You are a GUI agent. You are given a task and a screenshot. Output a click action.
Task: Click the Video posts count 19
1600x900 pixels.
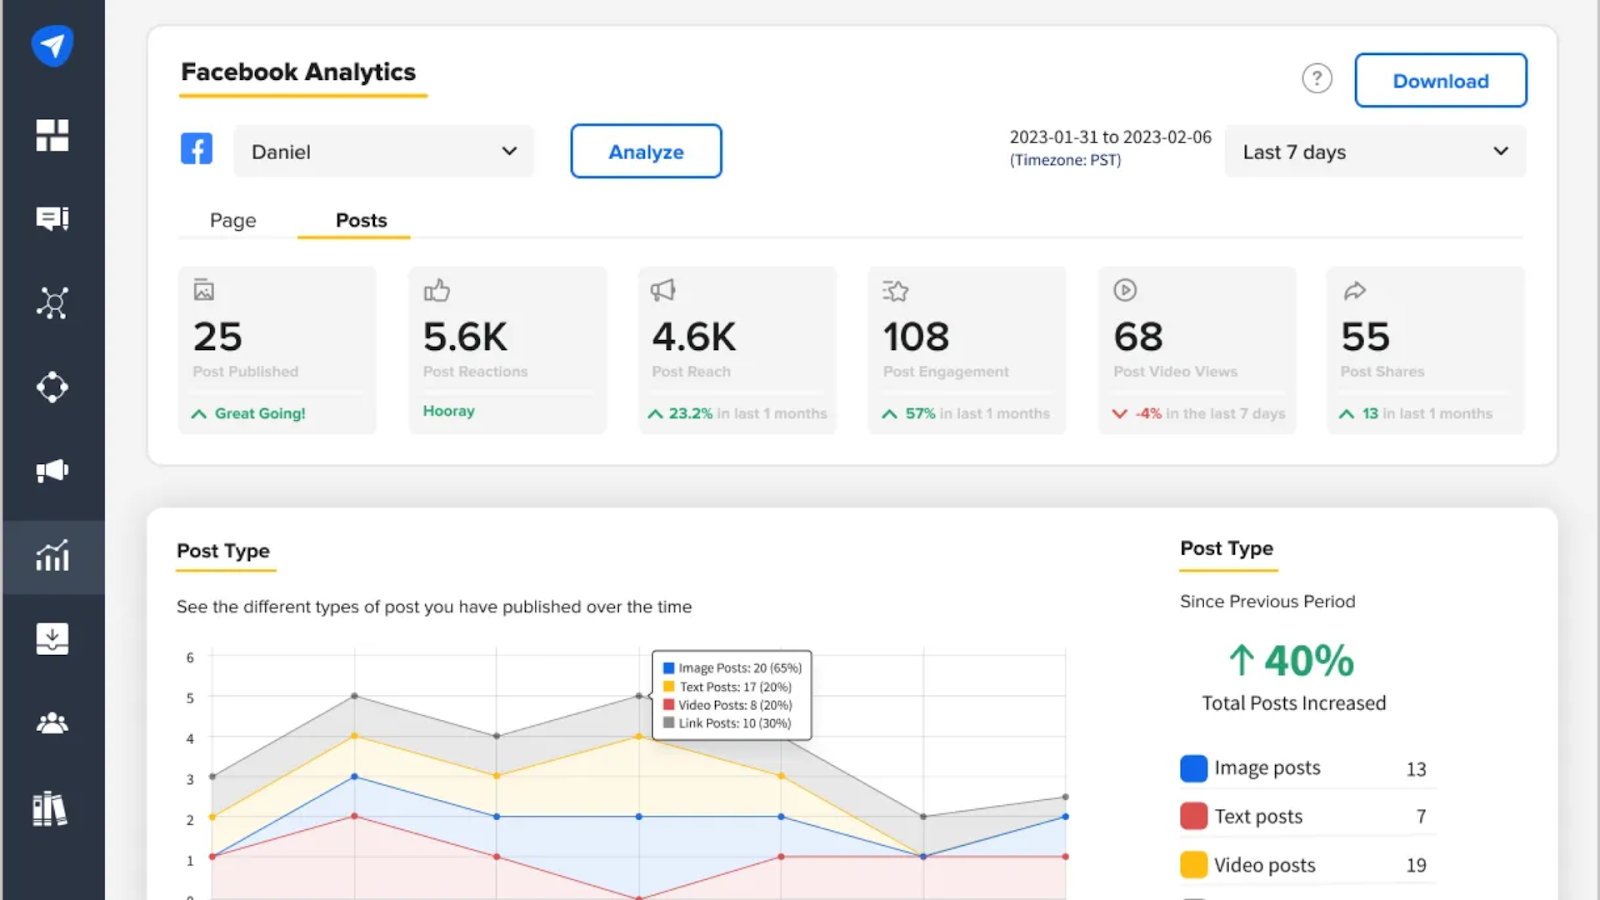tap(1416, 865)
